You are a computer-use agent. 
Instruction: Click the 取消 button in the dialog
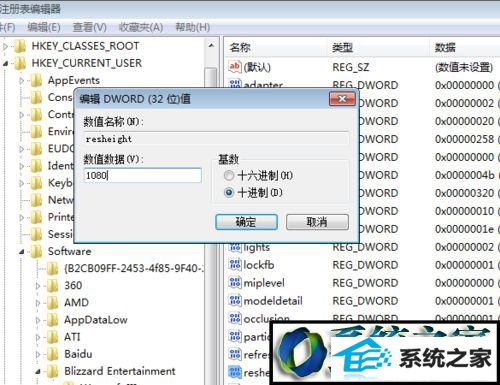pyautogui.click(x=317, y=222)
